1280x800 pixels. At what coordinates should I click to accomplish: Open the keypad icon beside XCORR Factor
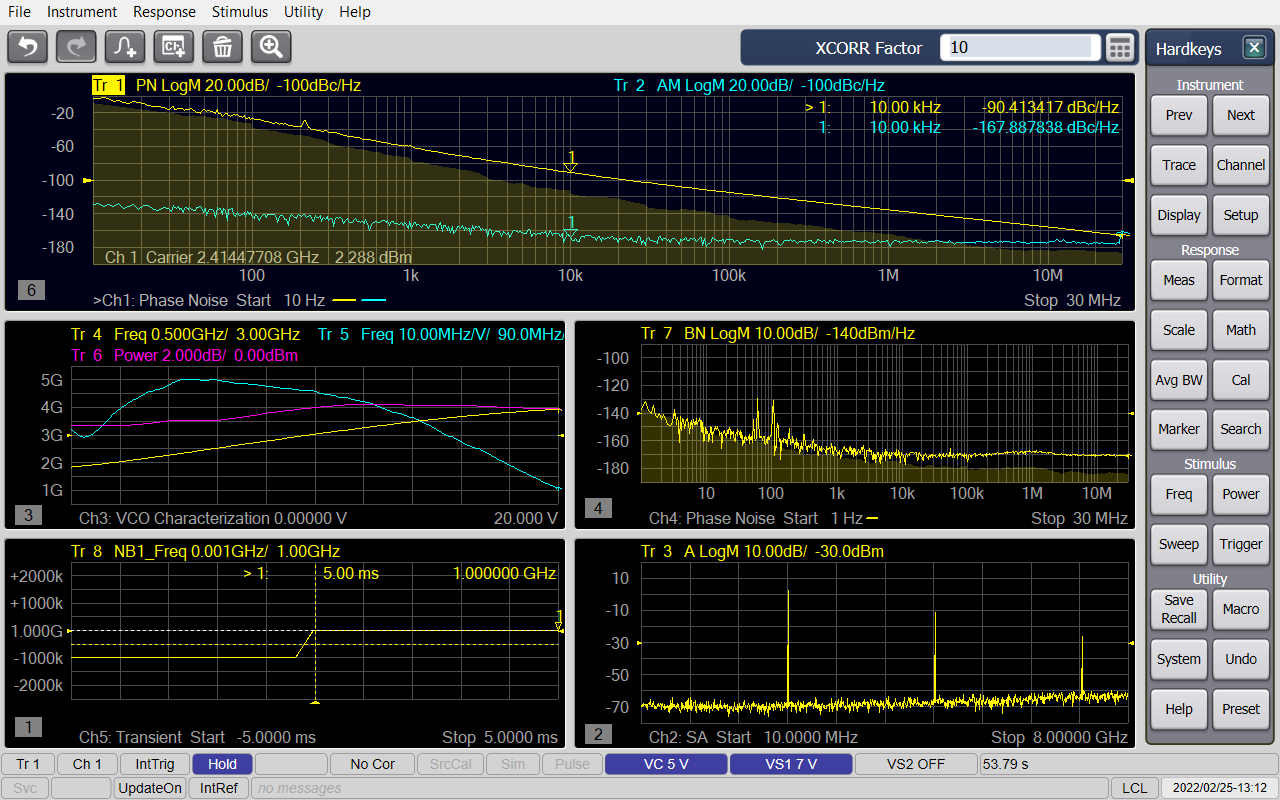1119,47
